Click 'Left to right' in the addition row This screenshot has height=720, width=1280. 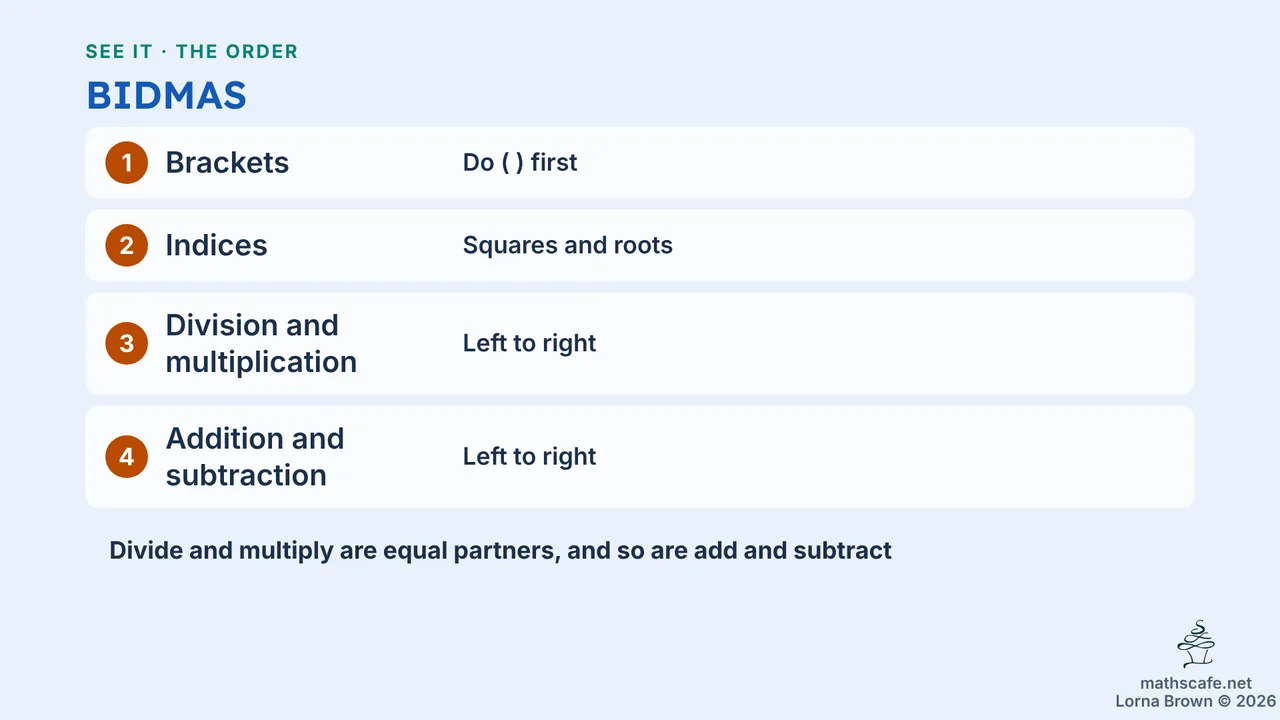[529, 457]
